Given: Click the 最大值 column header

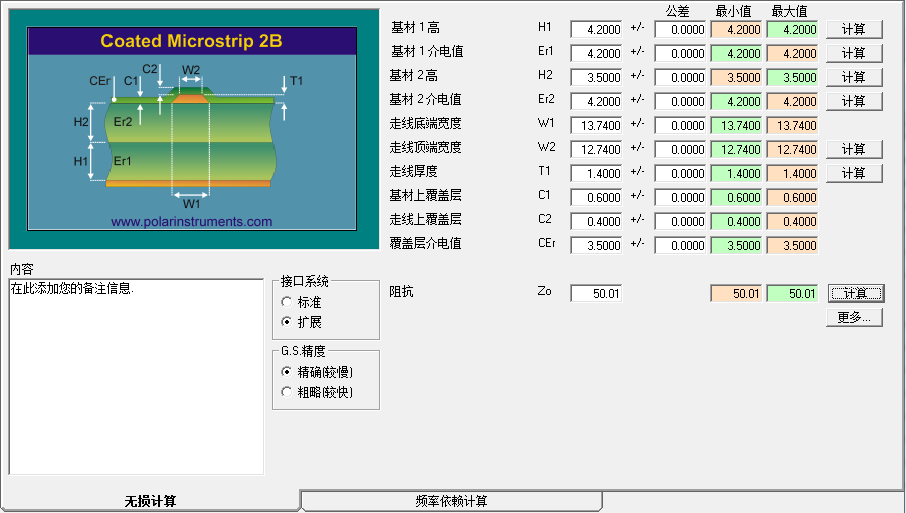Looking at the screenshot, I should click(790, 11).
